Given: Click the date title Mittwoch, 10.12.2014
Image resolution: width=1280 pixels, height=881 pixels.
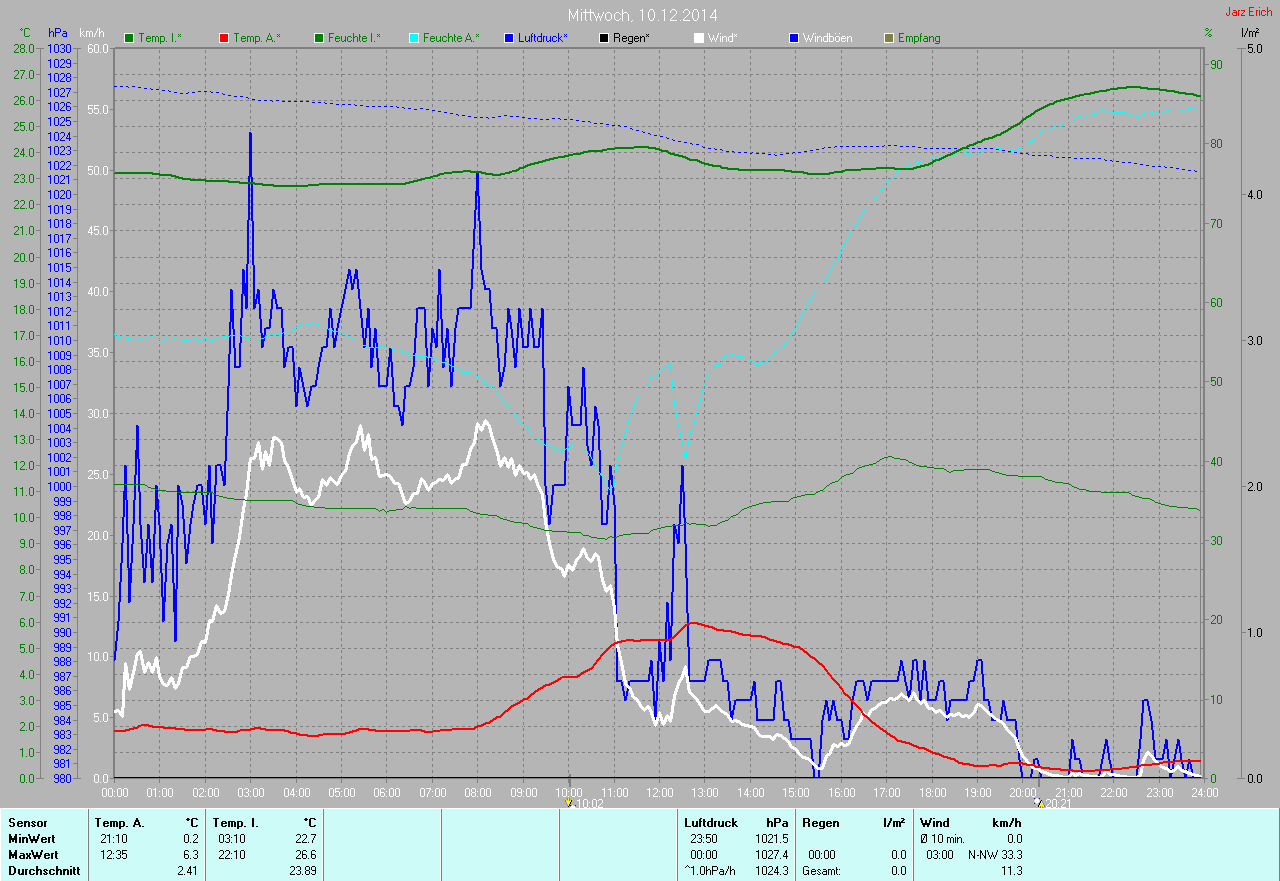Looking at the screenshot, I should (642, 15).
